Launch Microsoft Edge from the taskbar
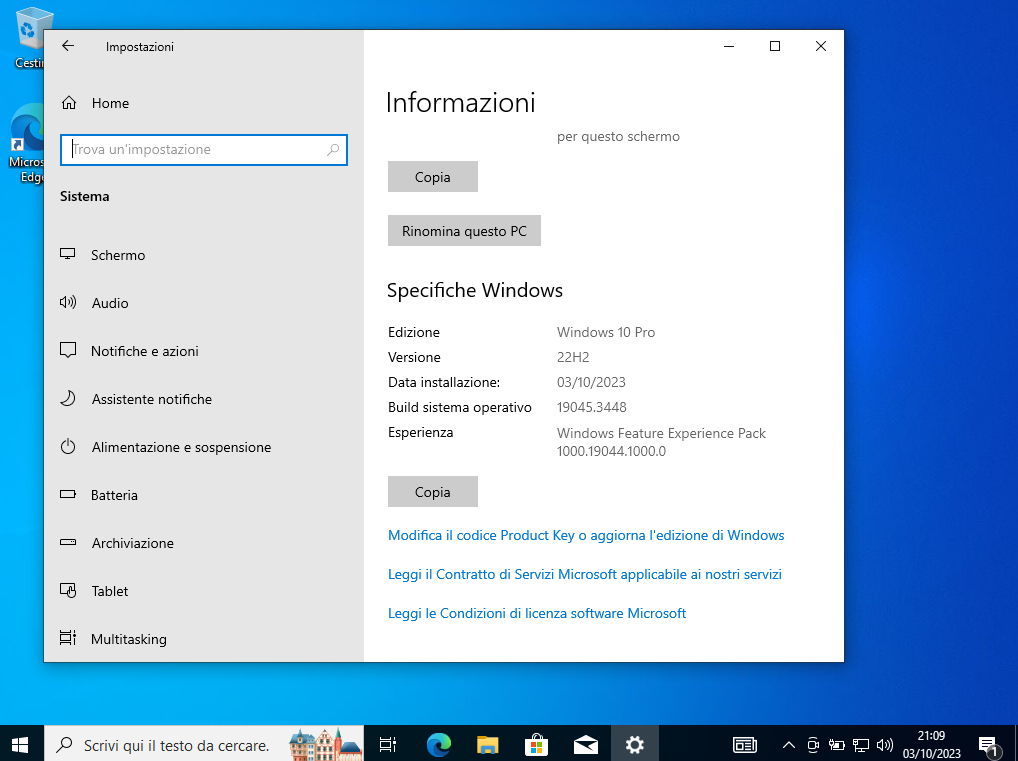1018x761 pixels. tap(439, 745)
